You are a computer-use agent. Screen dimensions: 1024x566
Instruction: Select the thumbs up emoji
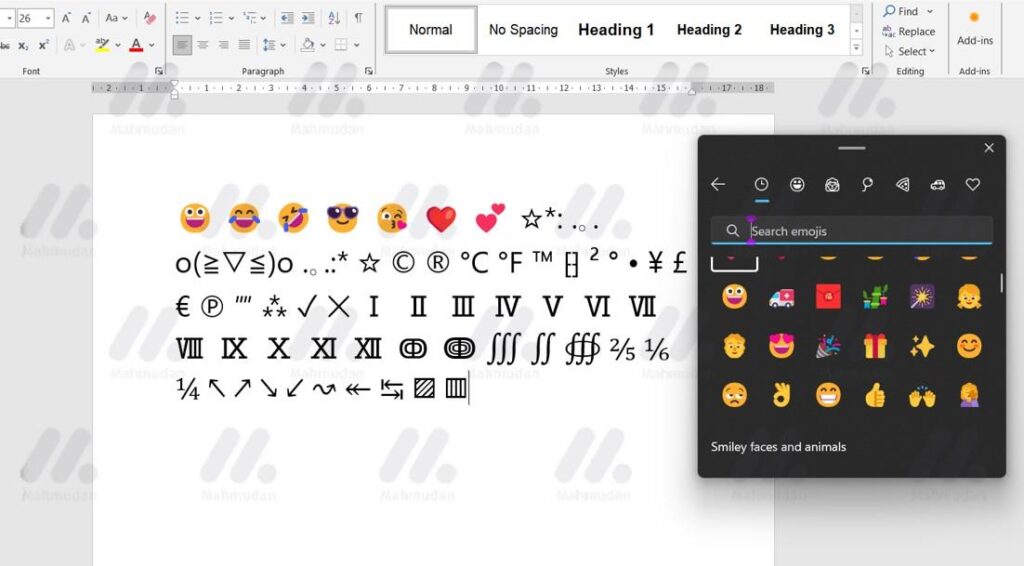(x=875, y=395)
